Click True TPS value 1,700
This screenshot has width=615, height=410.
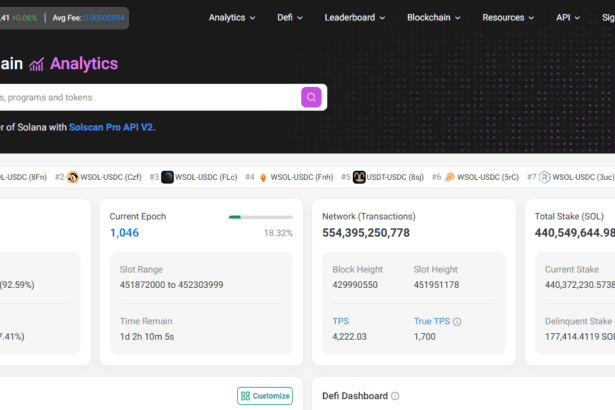click(x=424, y=337)
